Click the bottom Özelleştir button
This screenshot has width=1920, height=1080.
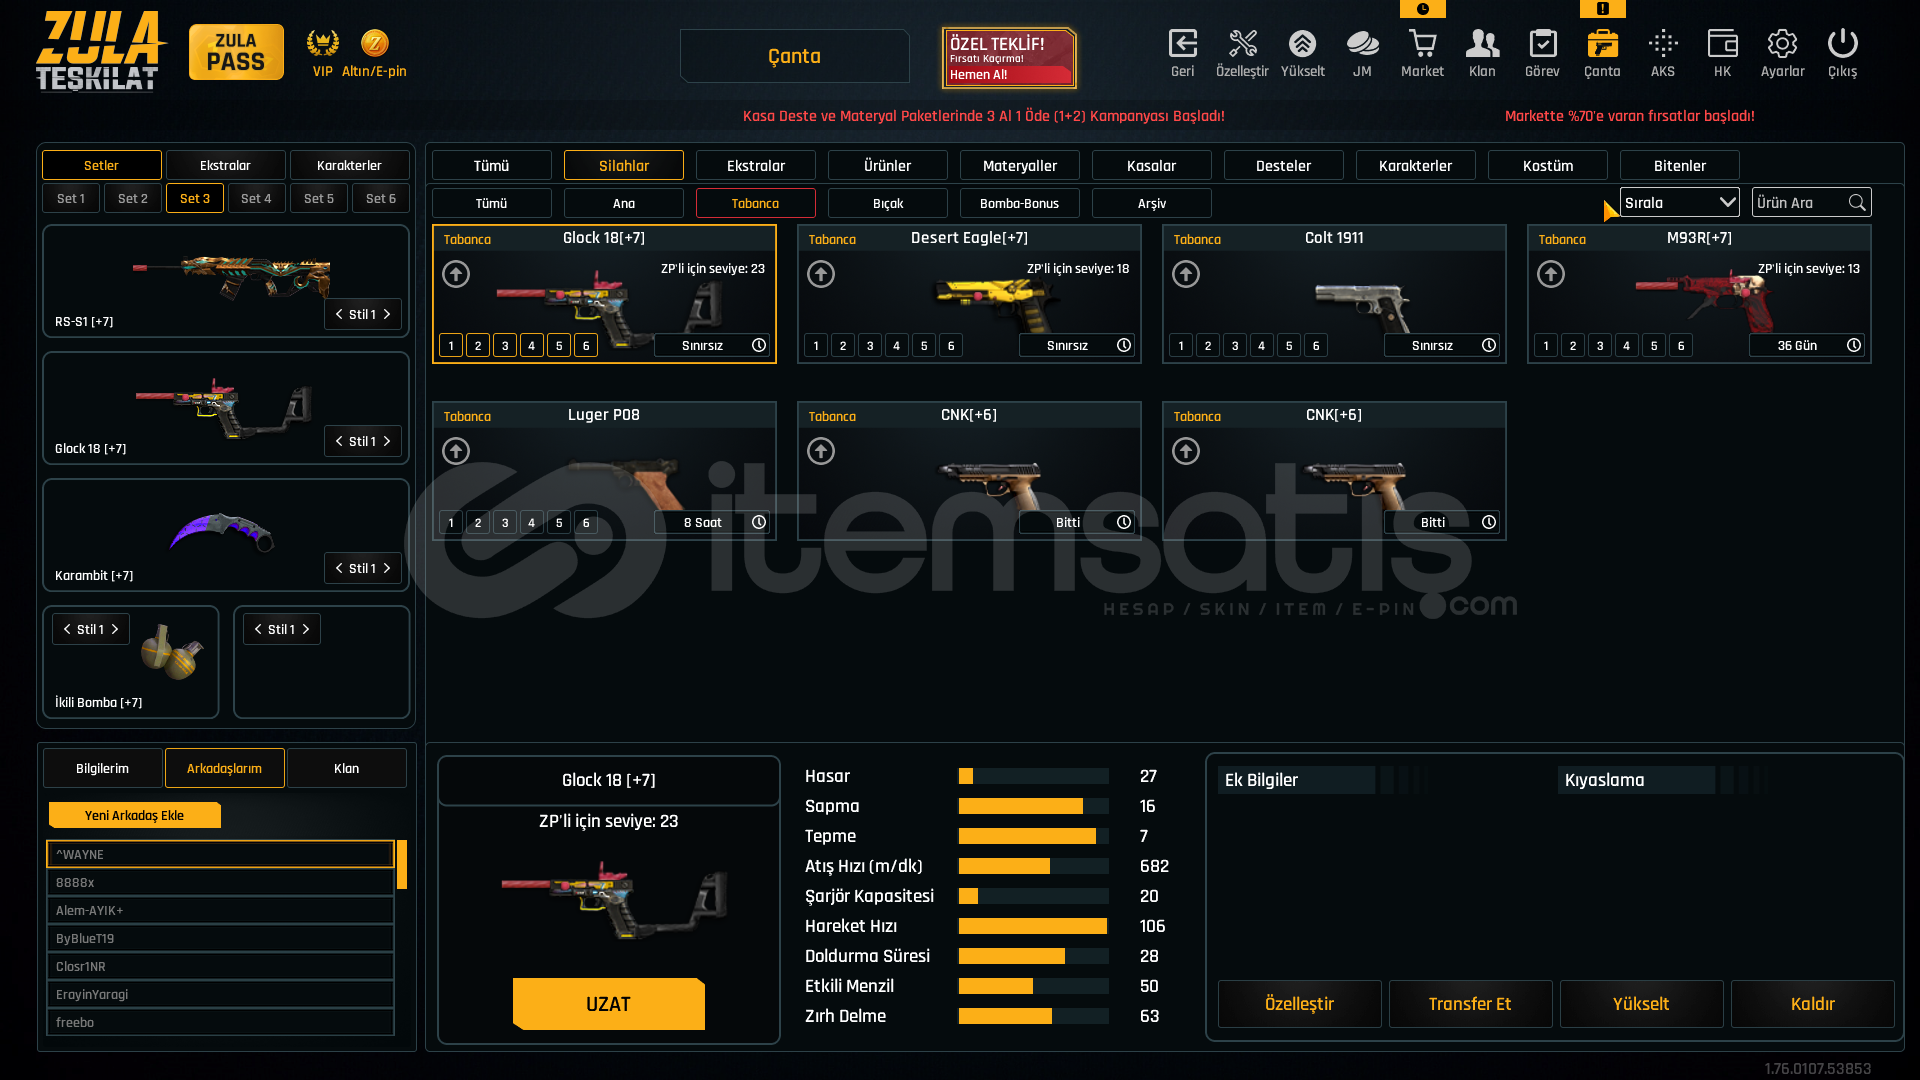pyautogui.click(x=1299, y=1004)
